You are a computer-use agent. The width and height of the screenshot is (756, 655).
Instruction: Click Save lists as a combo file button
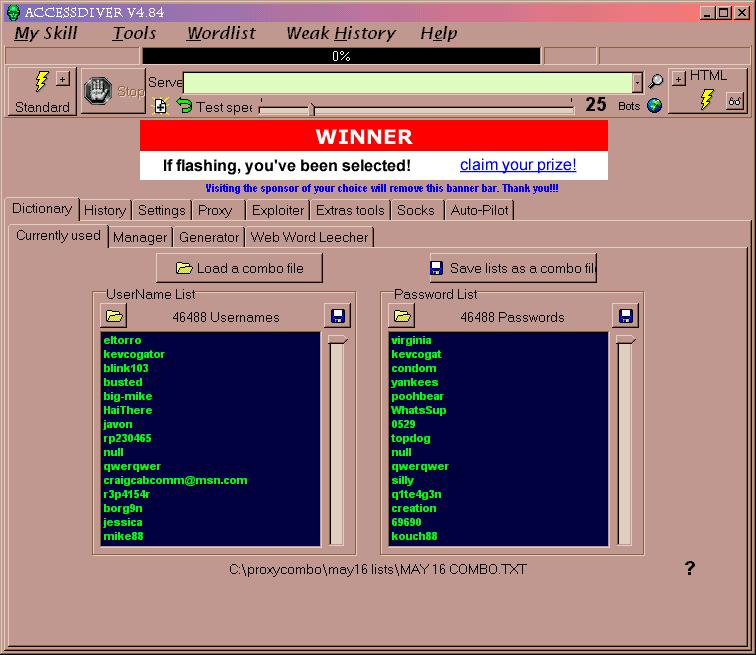(x=513, y=268)
